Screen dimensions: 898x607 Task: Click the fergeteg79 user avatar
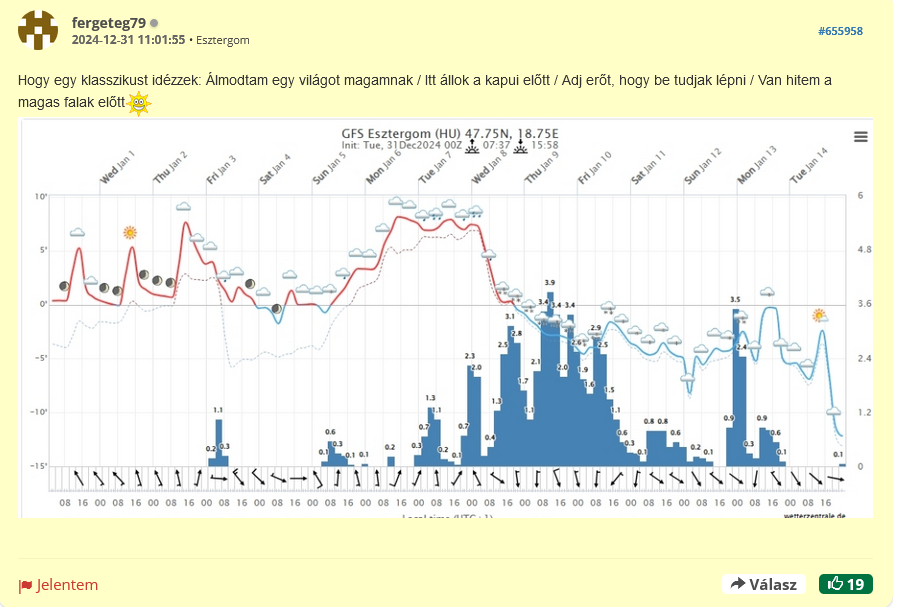[38, 30]
